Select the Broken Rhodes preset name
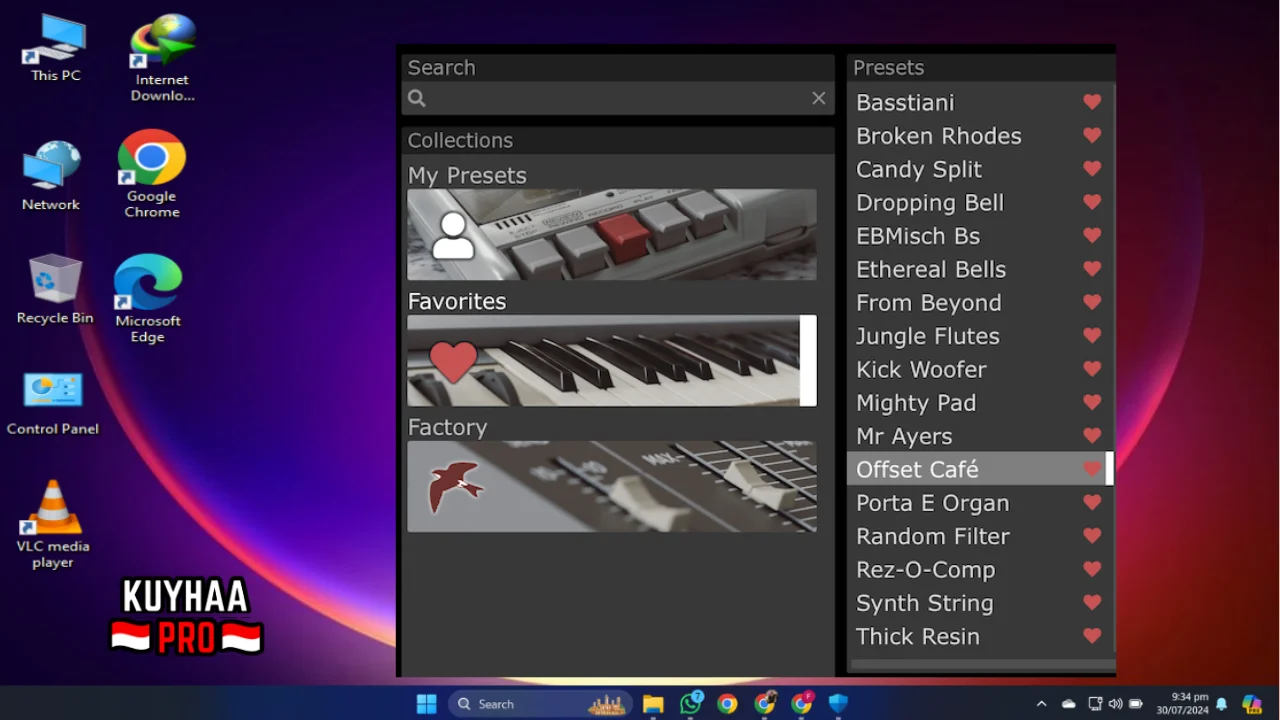The height and width of the screenshot is (720, 1280). [939, 136]
